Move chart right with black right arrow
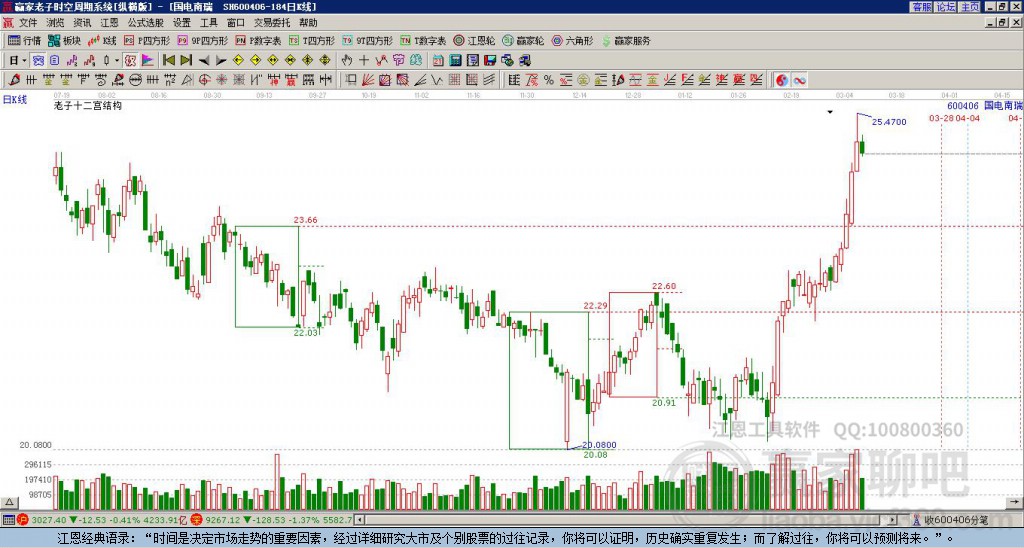The image size is (1024, 548). (x=221, y=60)
